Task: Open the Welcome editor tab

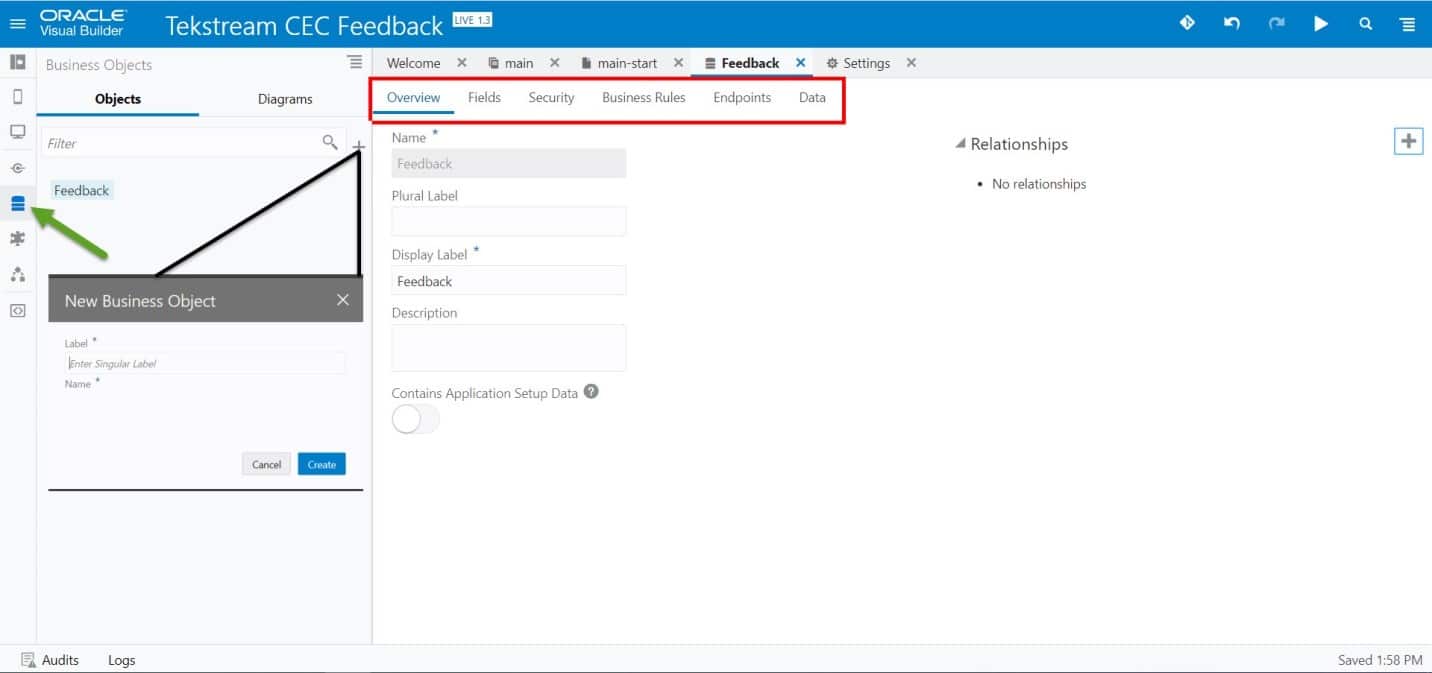Action: (413, 63)
